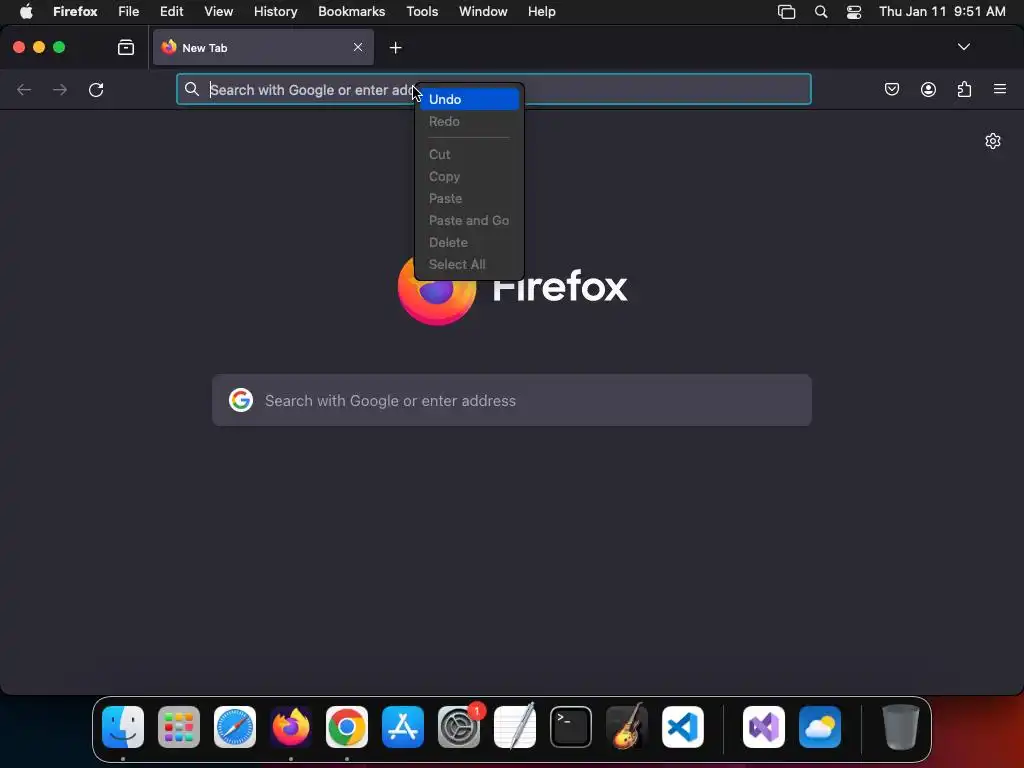This screenshot has height=768, width=1024.
Task: Select the New Tab tab
Action: 263,47
